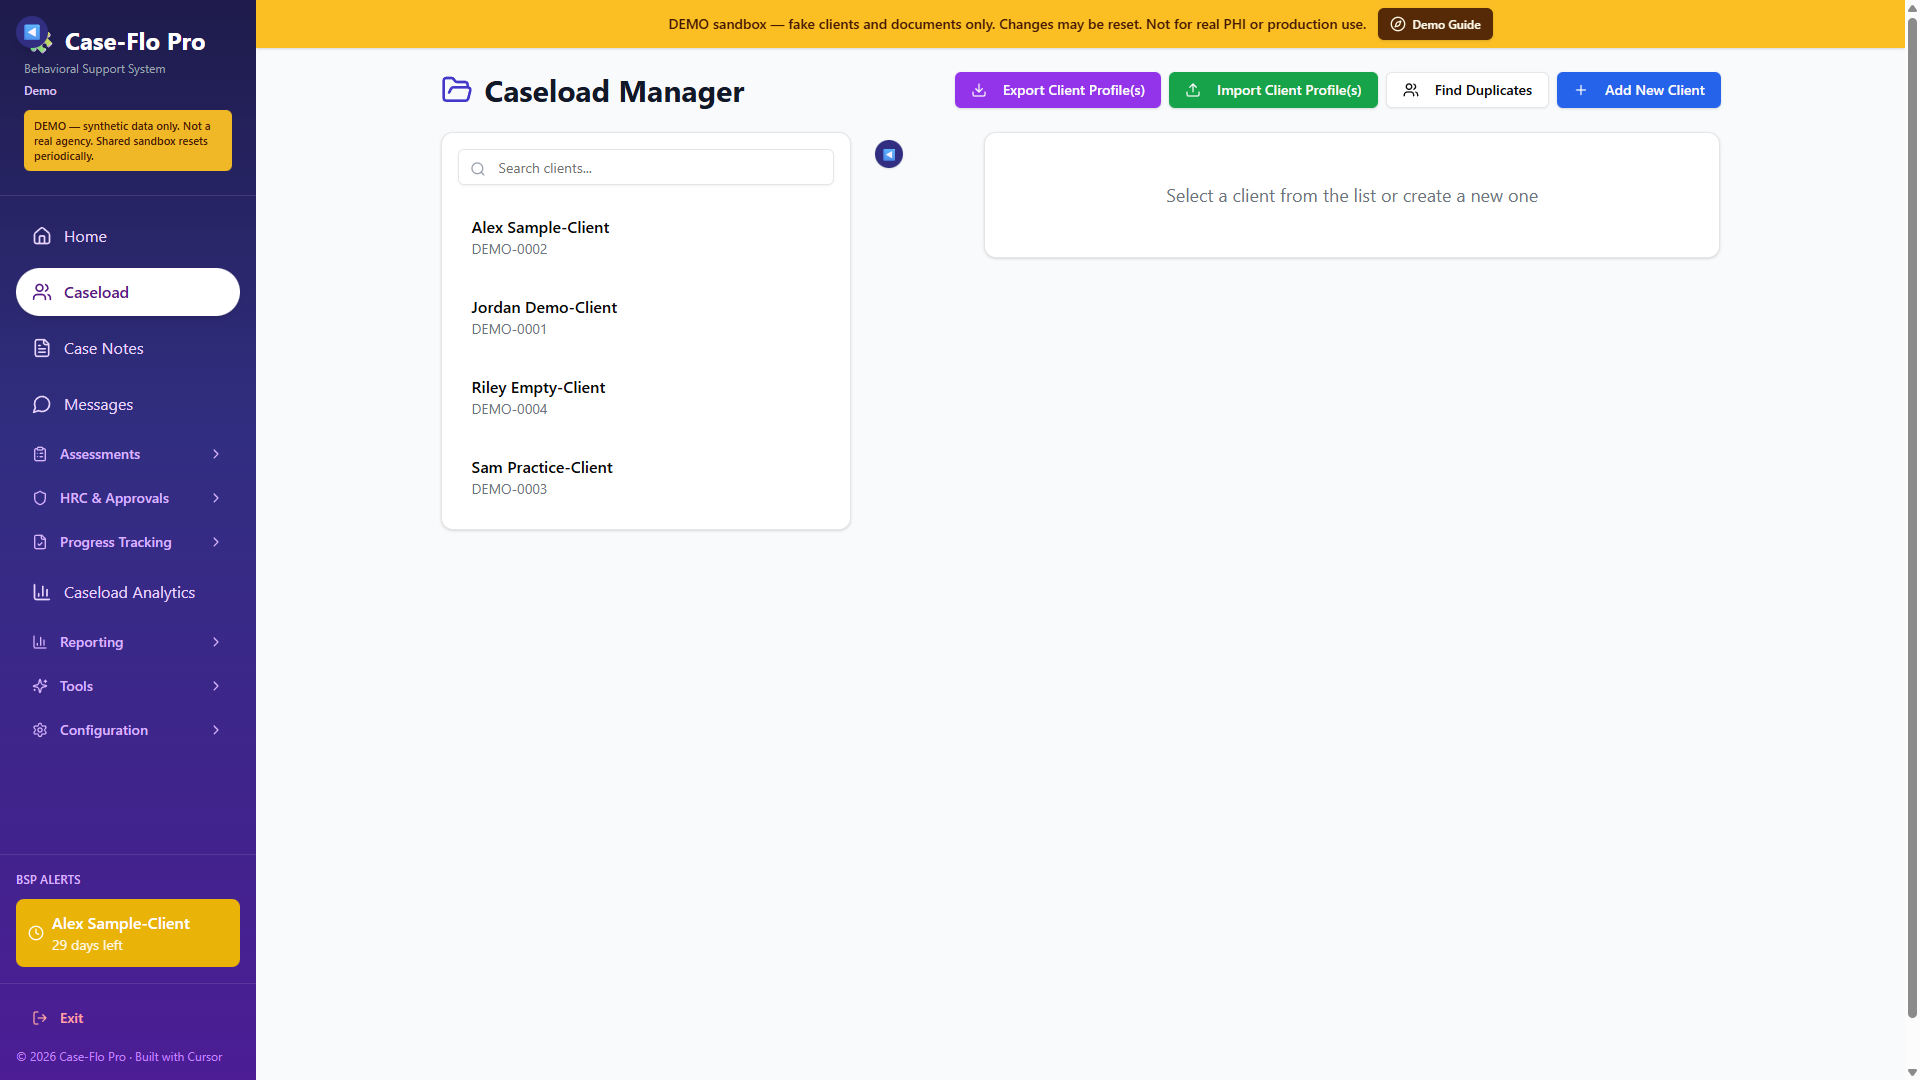Click the round collapse panel icon
This screenshot has height=1080, width=1920.
click(889, 154)
